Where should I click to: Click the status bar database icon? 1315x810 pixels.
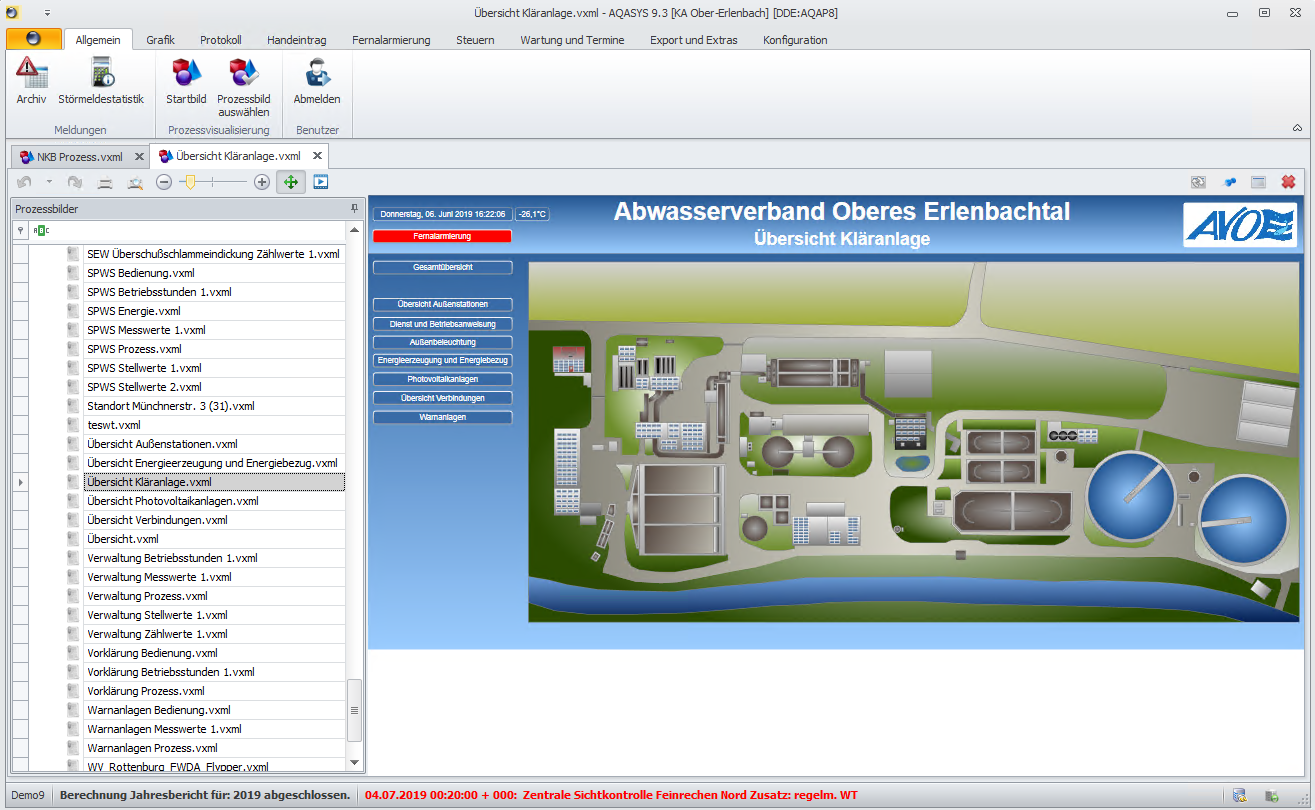[x=1239, y=795]
